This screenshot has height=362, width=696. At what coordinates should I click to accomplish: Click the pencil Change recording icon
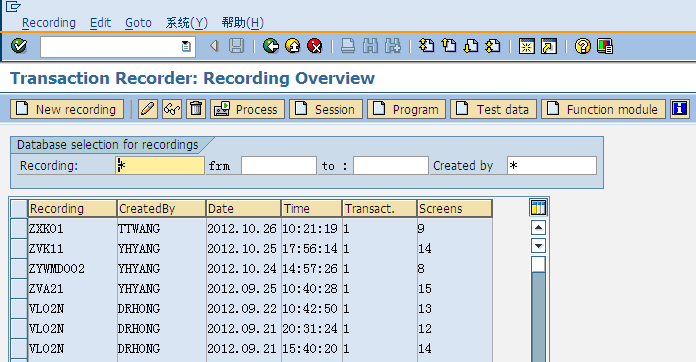pos(148,109)
